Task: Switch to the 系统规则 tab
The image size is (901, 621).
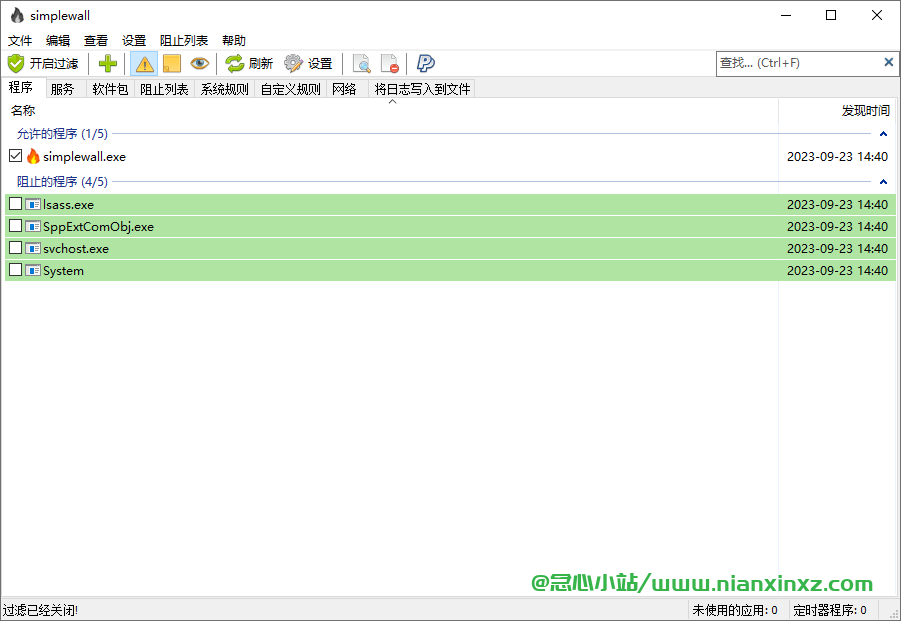Action: coord(225,89)
